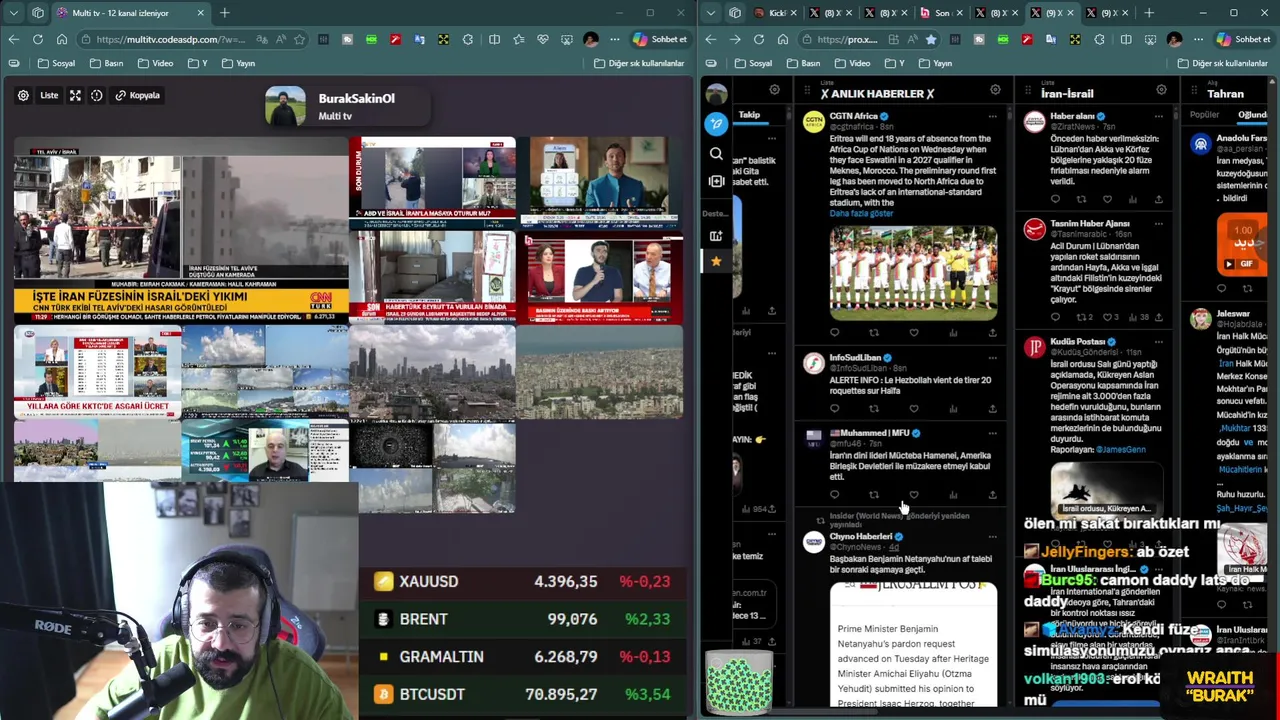This screenshot has width=1280, height=720.
Task: Open Sosyal bookmarks folder in right browser
Action: point(753,63)
